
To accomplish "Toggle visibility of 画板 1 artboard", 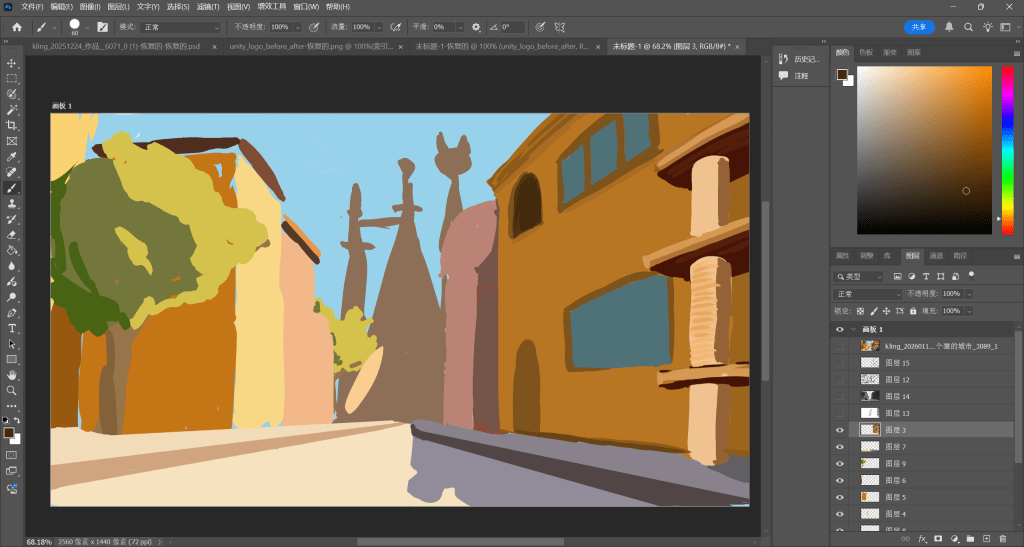I will point(840,329).
